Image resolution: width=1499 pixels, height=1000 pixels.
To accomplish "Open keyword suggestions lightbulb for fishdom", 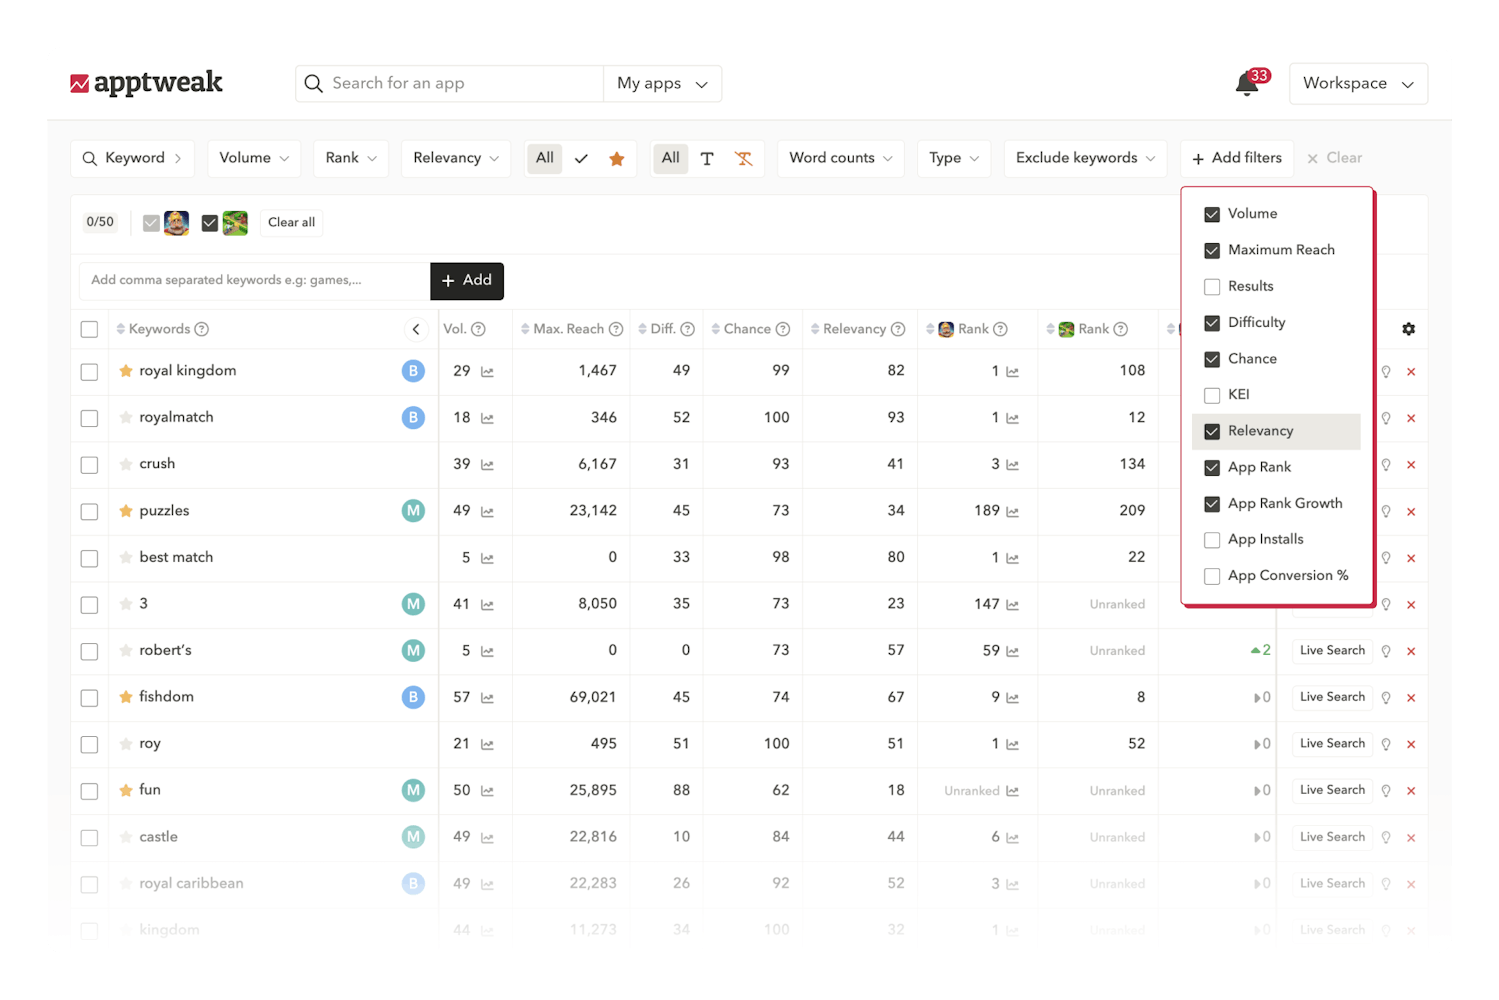I will tap(1386, 698).
